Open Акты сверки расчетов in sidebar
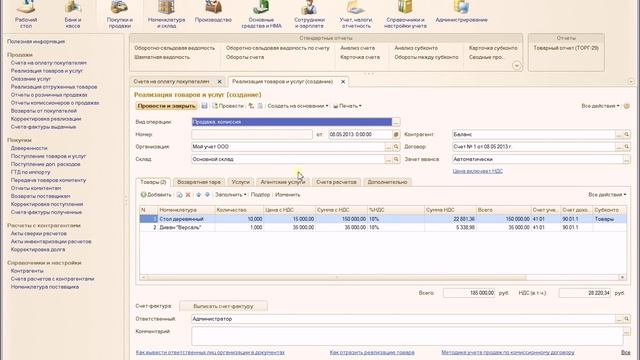The width and height of the screenshot is (640, 360). (38, 233)
